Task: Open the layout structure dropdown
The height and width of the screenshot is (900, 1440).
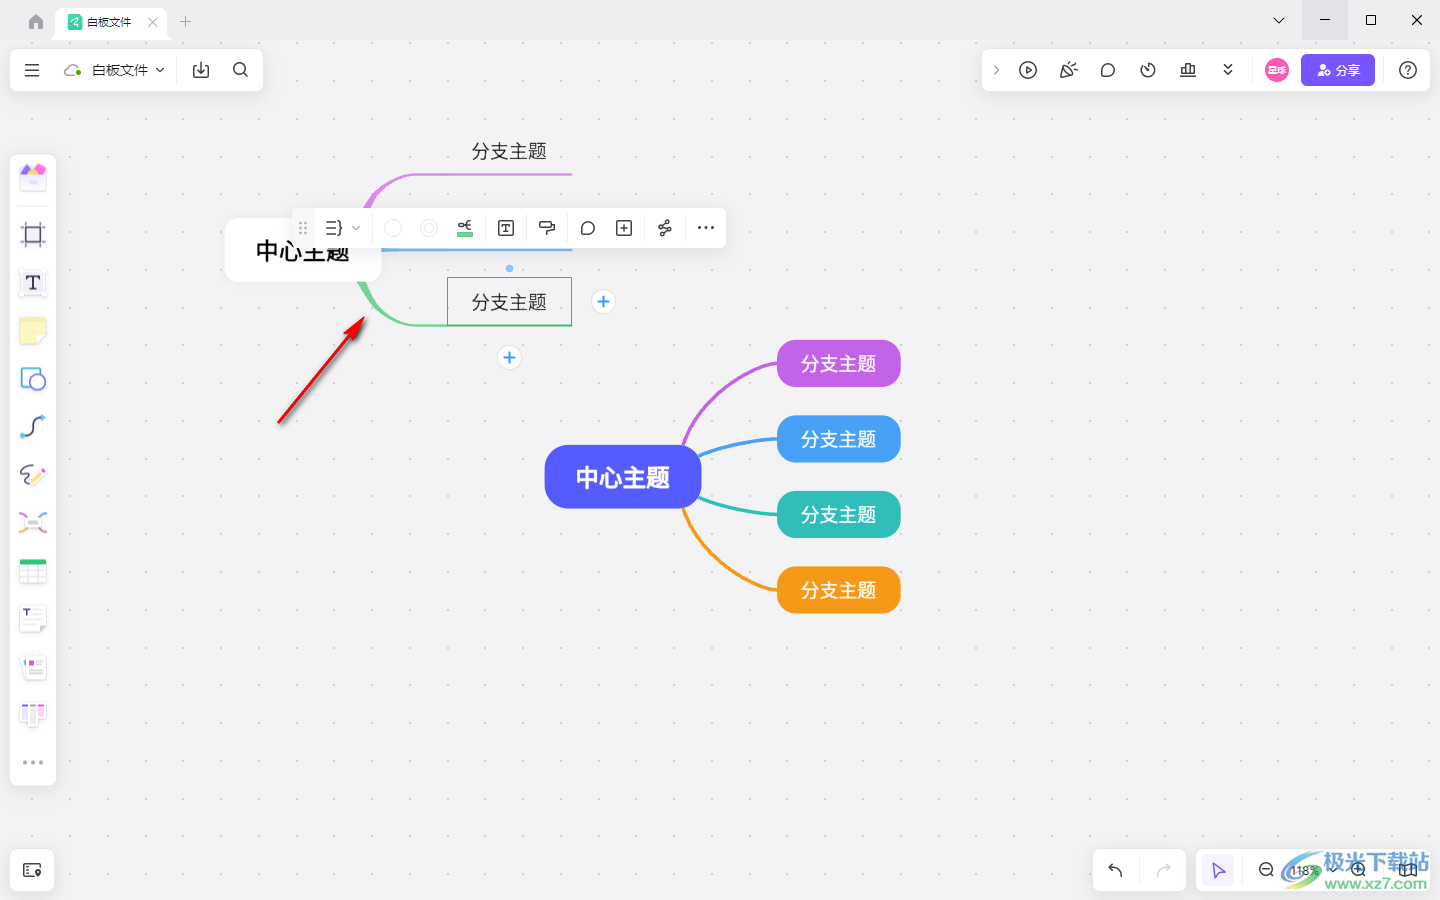Action: (x=343, y=228)
